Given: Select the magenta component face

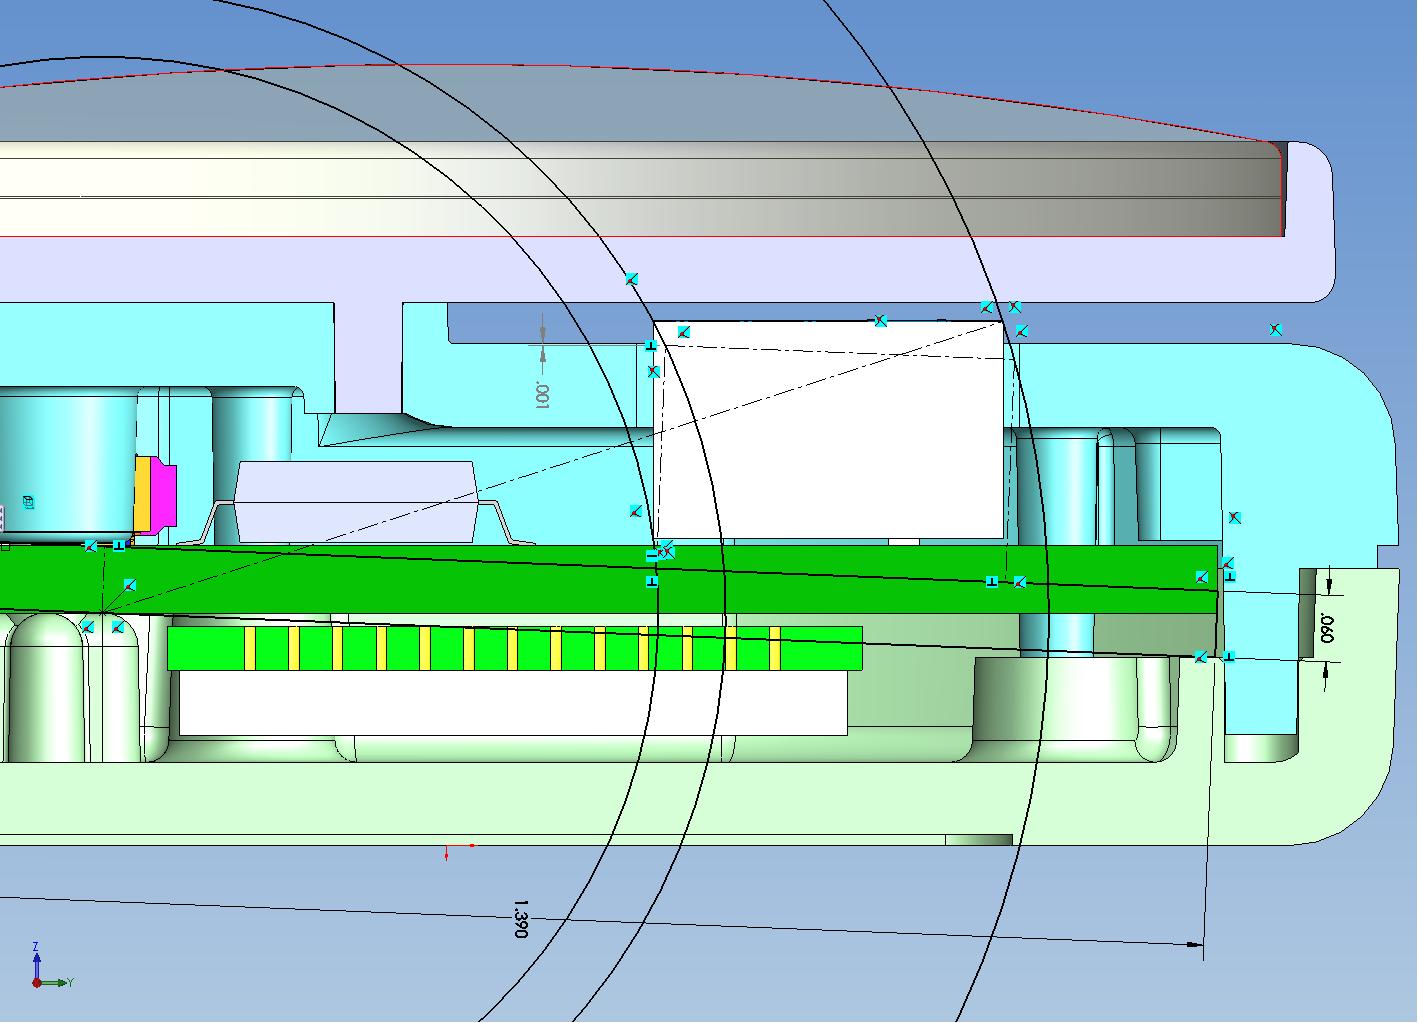Looking at the screenshot, I should click(x=164, y=494).
